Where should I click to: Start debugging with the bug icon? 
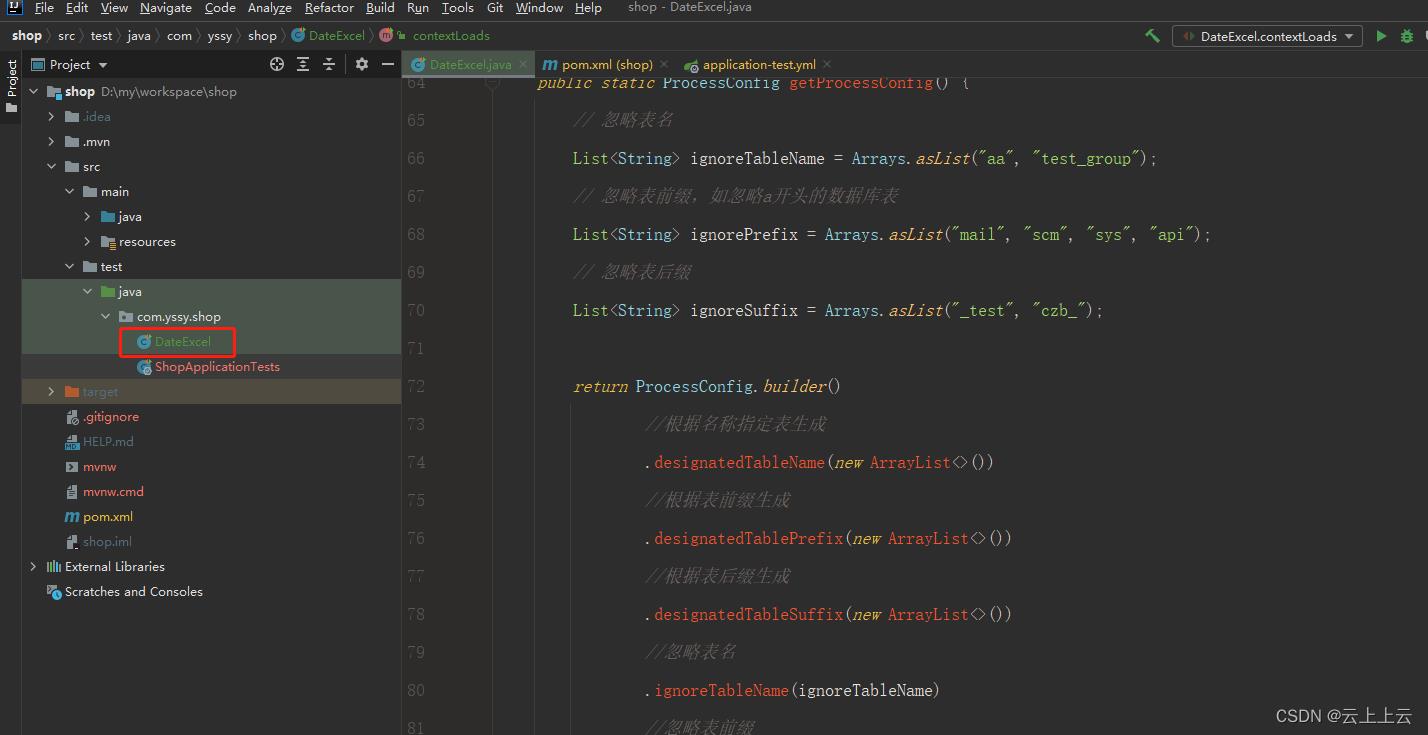pyautogui.click(x=1407, y=36)
